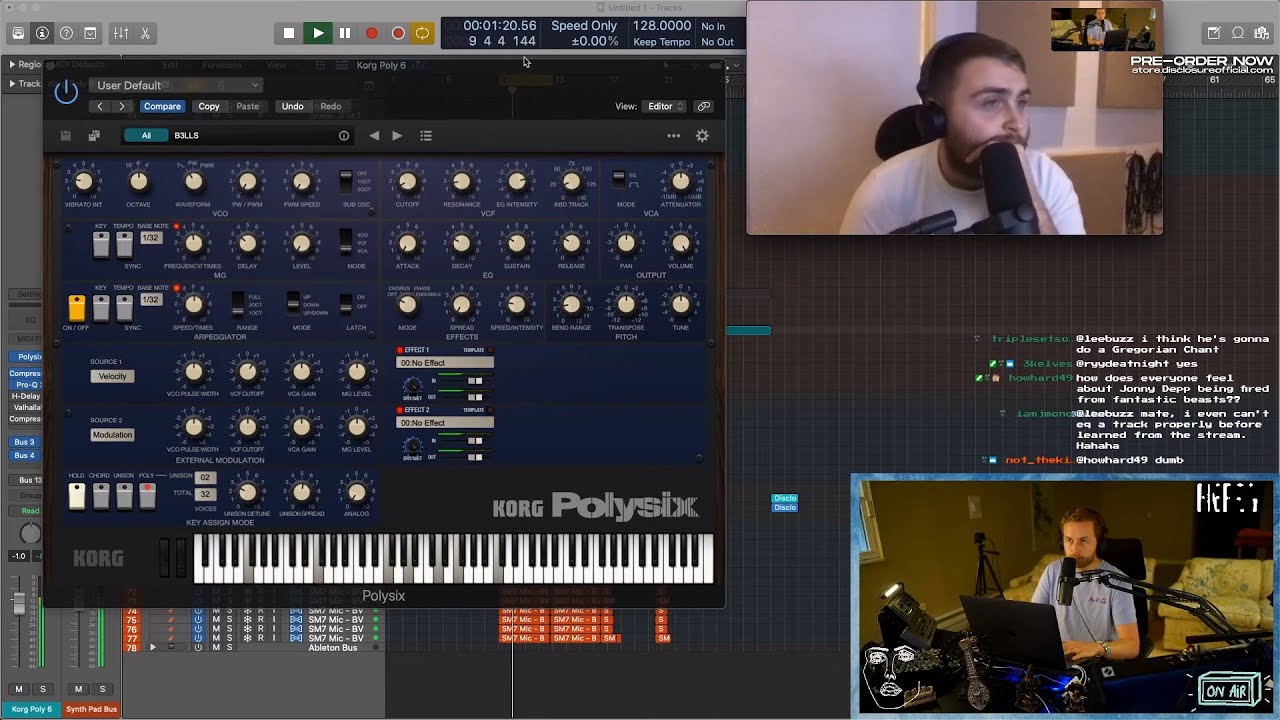Open Effect 2 No Effect selector
The height and width of the screenshot is (720, 1280).
point(445,423)
